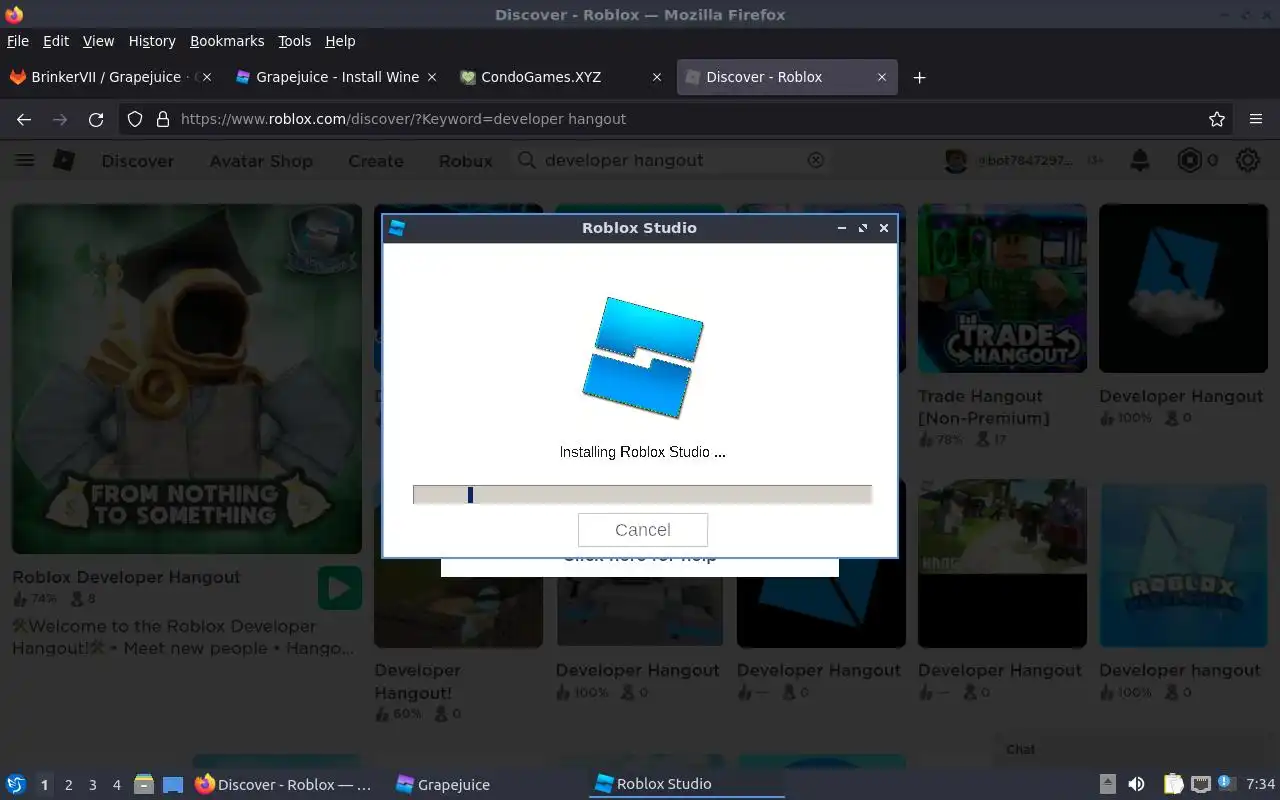Close the Discover - Roblox tab
Viewport: 1280px width, 800px height.
tap(882, 77)
